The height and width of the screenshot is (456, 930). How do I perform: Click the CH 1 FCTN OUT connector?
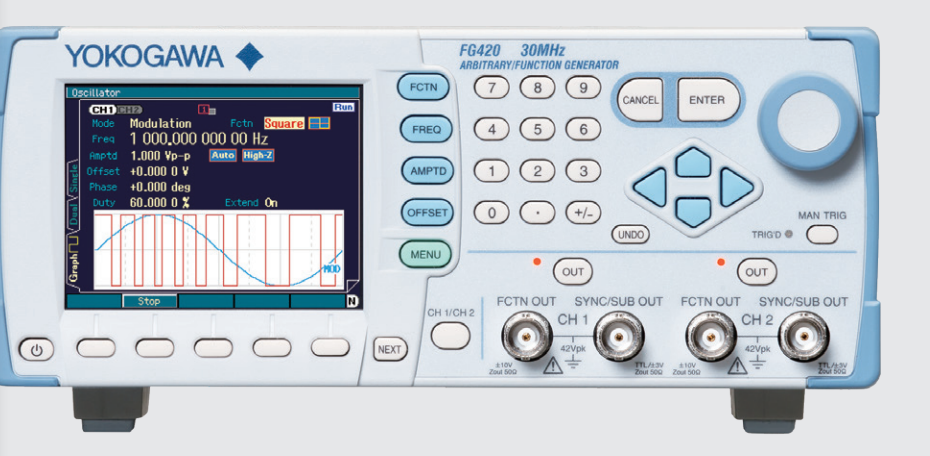527,336
